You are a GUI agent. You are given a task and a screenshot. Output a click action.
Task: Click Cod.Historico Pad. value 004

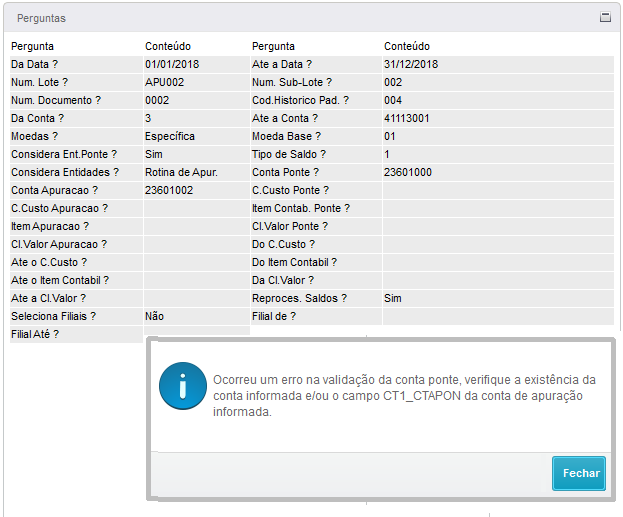[x=393, y=100]
